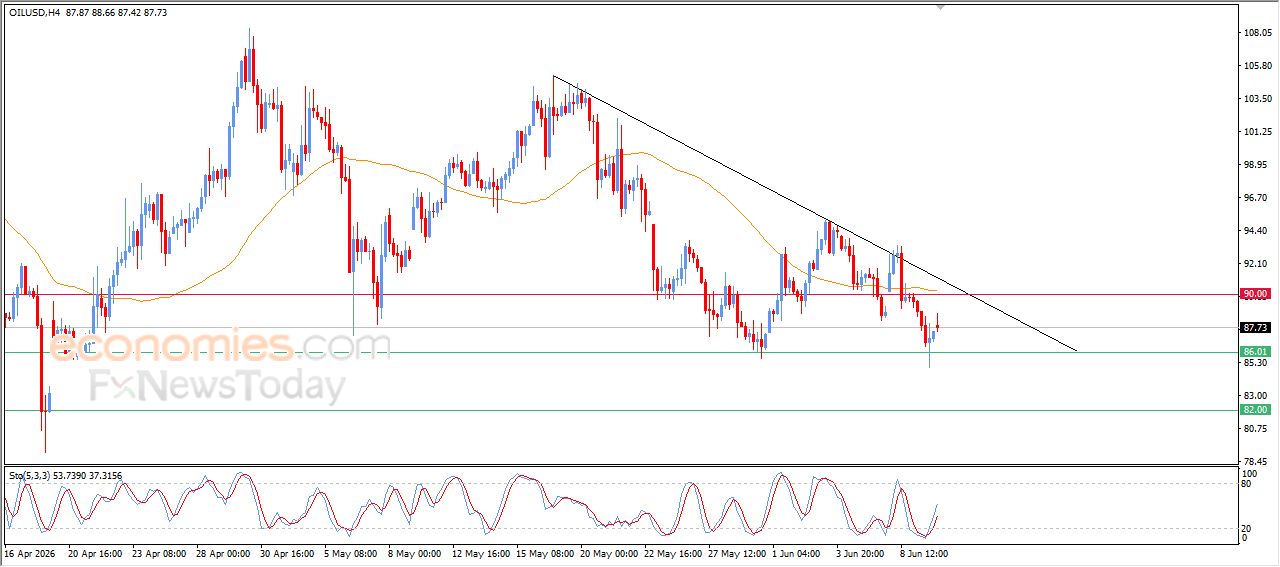Click the 80.75 price axis value
This screenshot has height=567, width=1280.
tap(1257, 429)
